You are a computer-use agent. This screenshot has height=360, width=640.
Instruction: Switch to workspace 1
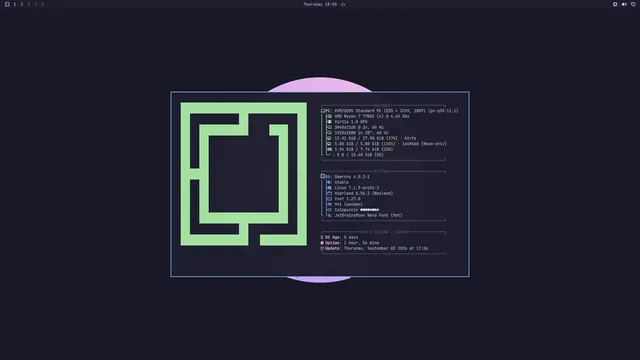[15, 4]
